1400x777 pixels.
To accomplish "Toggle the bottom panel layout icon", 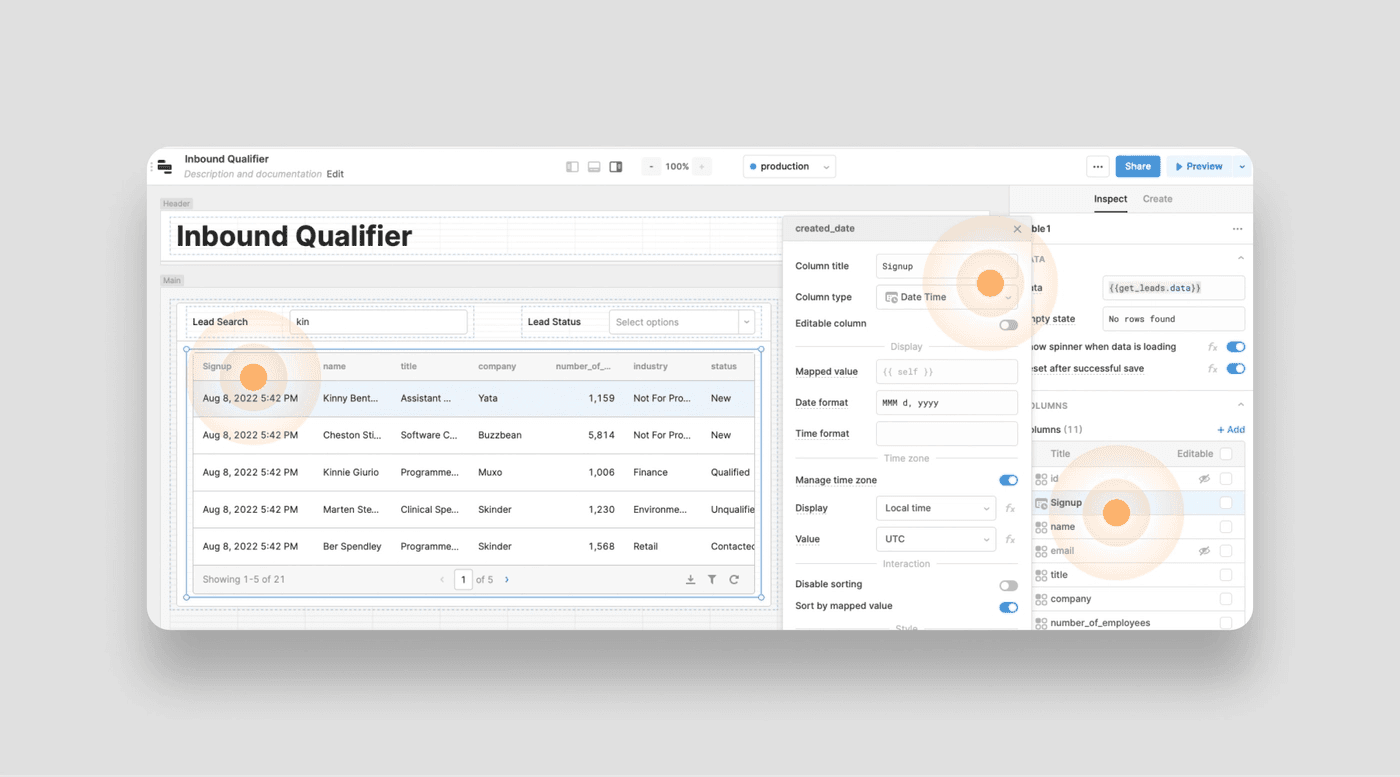I will tap(594, 167).
